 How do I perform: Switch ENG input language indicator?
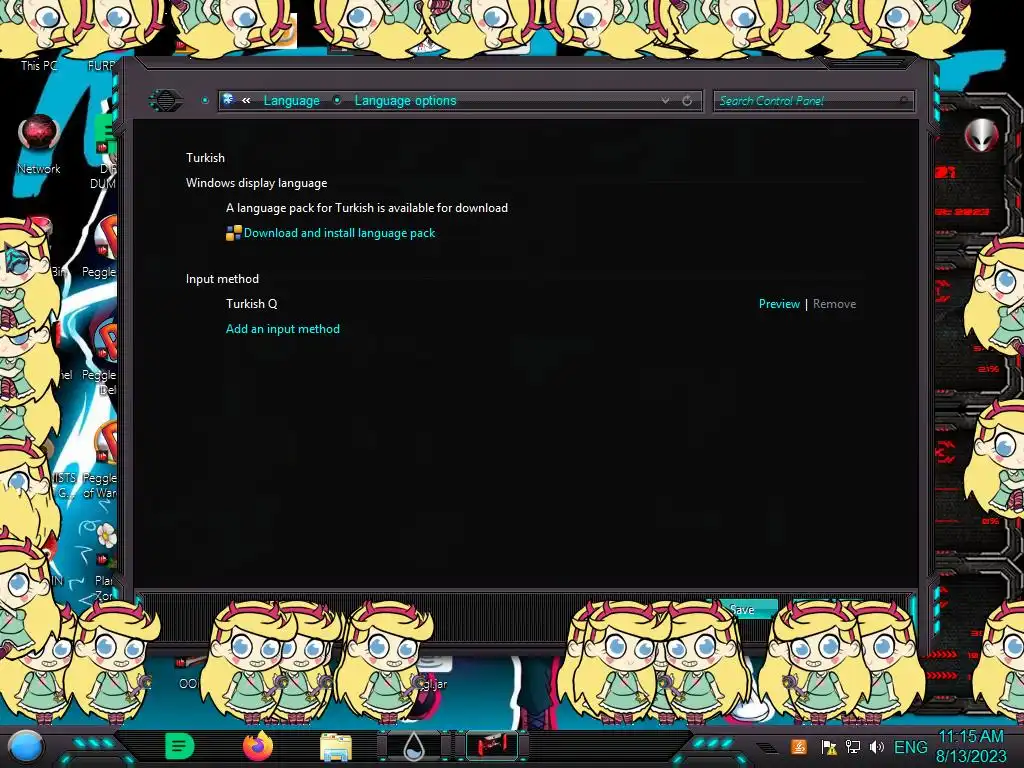click(910, 747)
